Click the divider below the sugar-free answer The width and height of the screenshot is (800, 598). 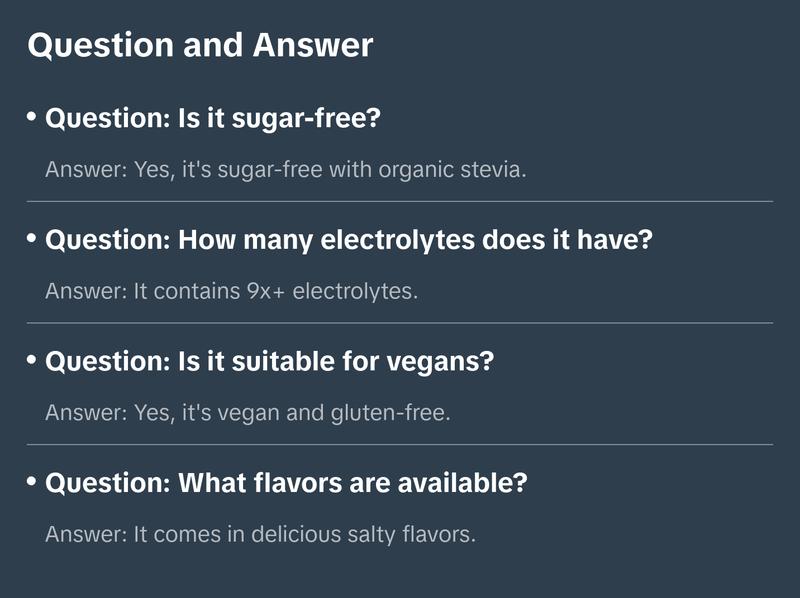[x=400, y=201]
